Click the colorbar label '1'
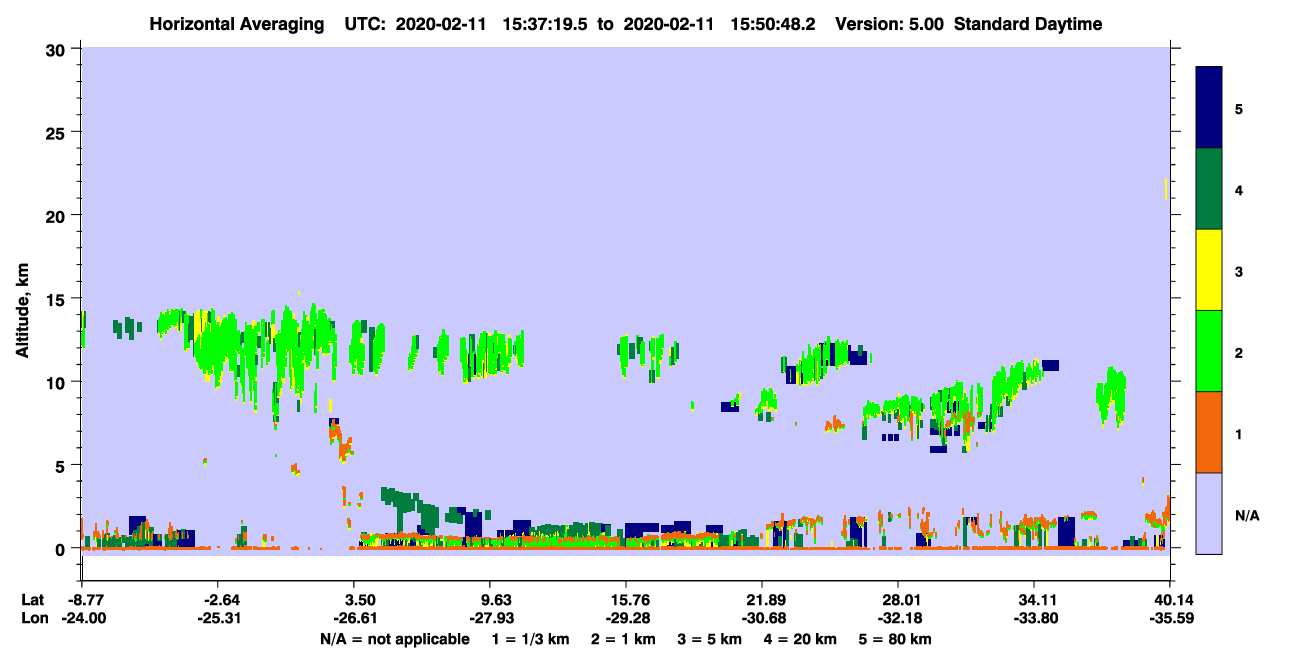This screenshot has width=1300, height=667. click(1239, 433)
